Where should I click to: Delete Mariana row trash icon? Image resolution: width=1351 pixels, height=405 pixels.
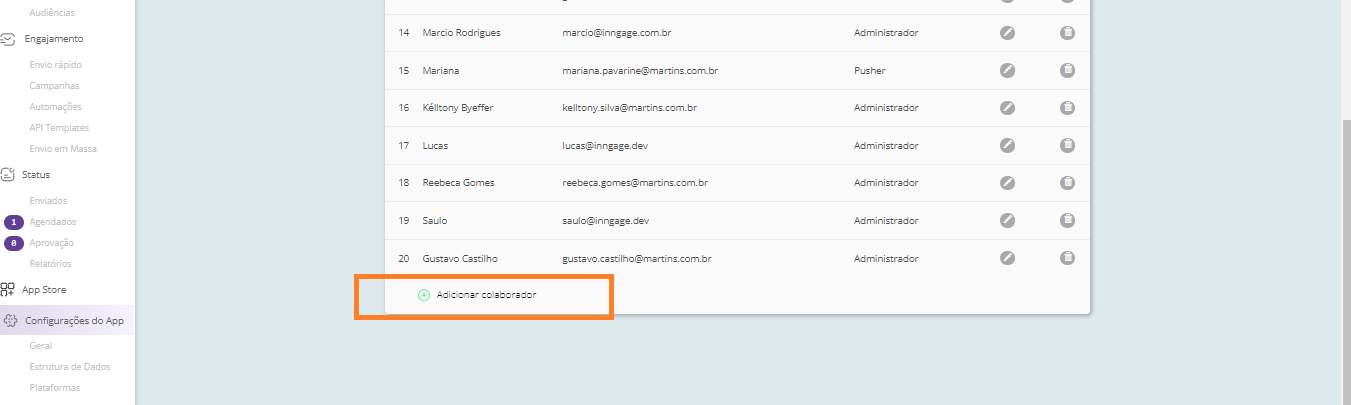[x=1067, y=70]
